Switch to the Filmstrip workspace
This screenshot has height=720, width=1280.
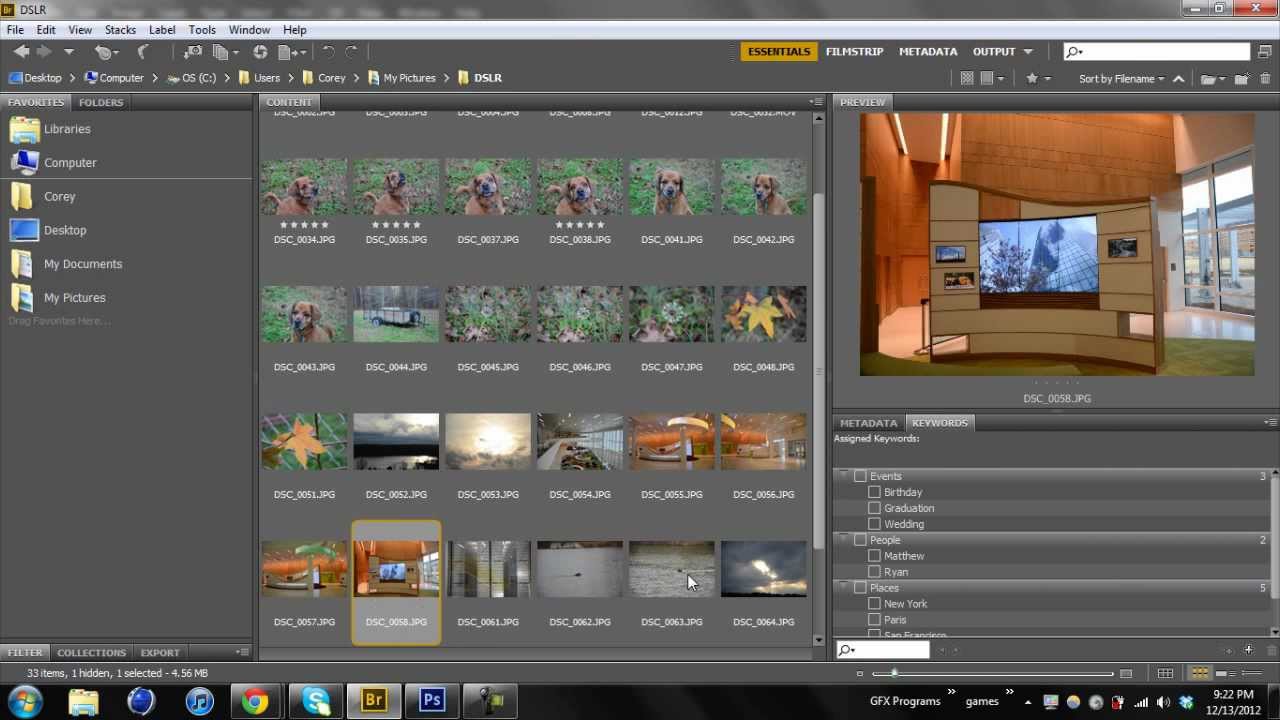[854, 52]
